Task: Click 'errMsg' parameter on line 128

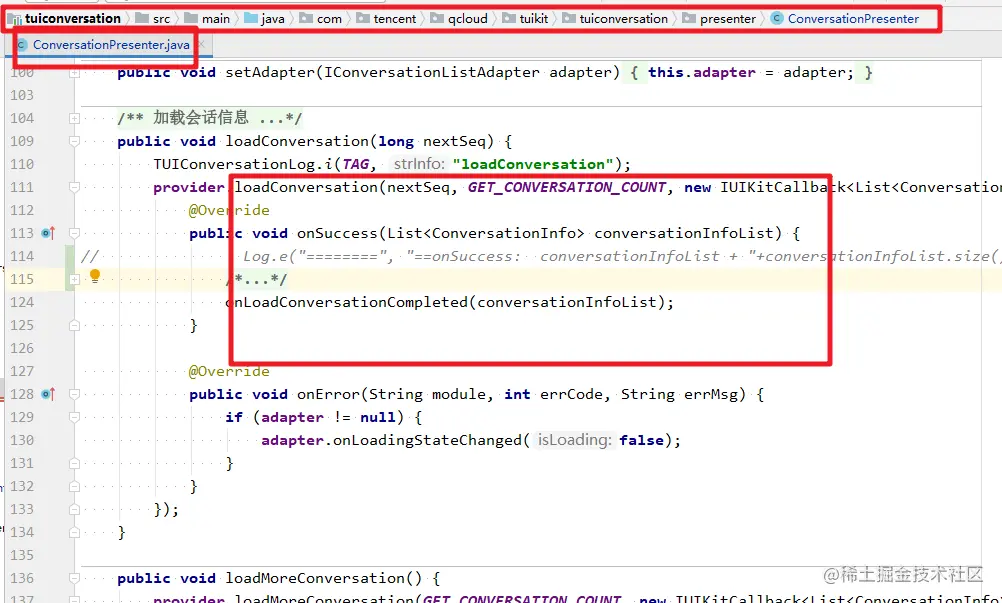Action: pyautogui.click(x=711, y=394)
